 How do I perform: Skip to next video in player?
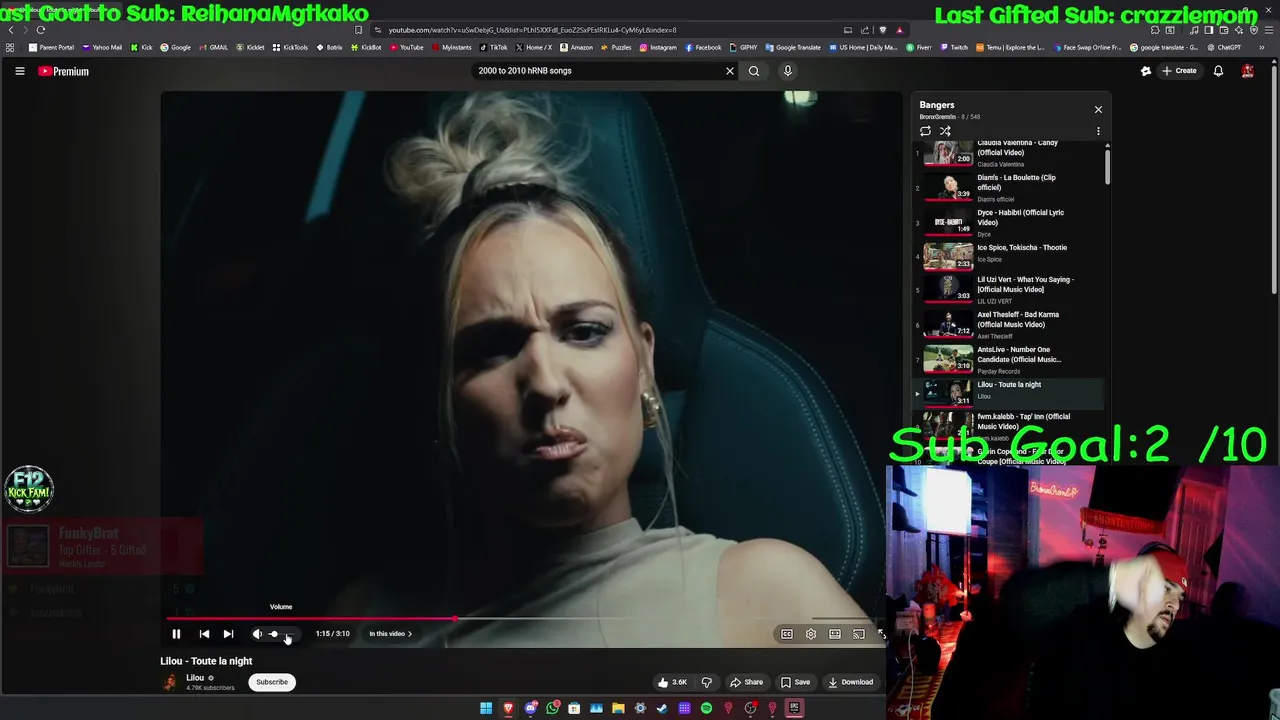point(228,634)
